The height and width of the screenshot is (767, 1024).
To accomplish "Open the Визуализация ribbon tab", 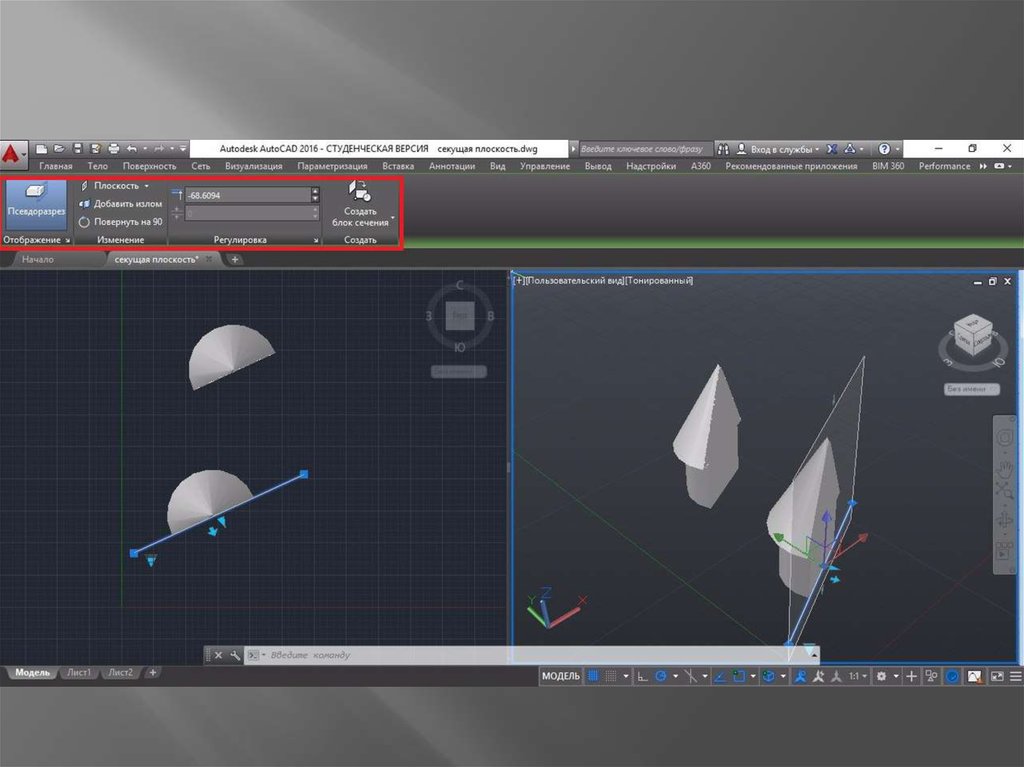I will (253, 166).
